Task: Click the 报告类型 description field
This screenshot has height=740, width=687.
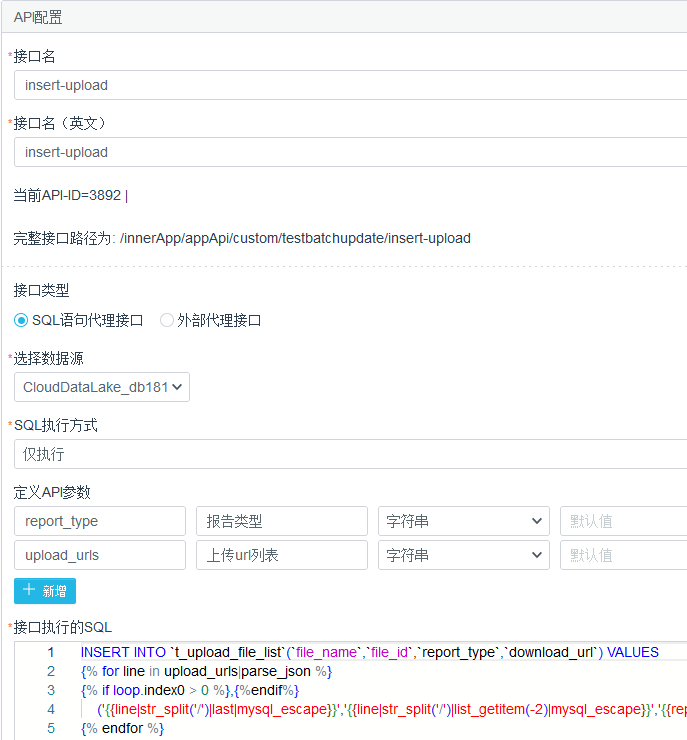Action: [x=282, y=521]
